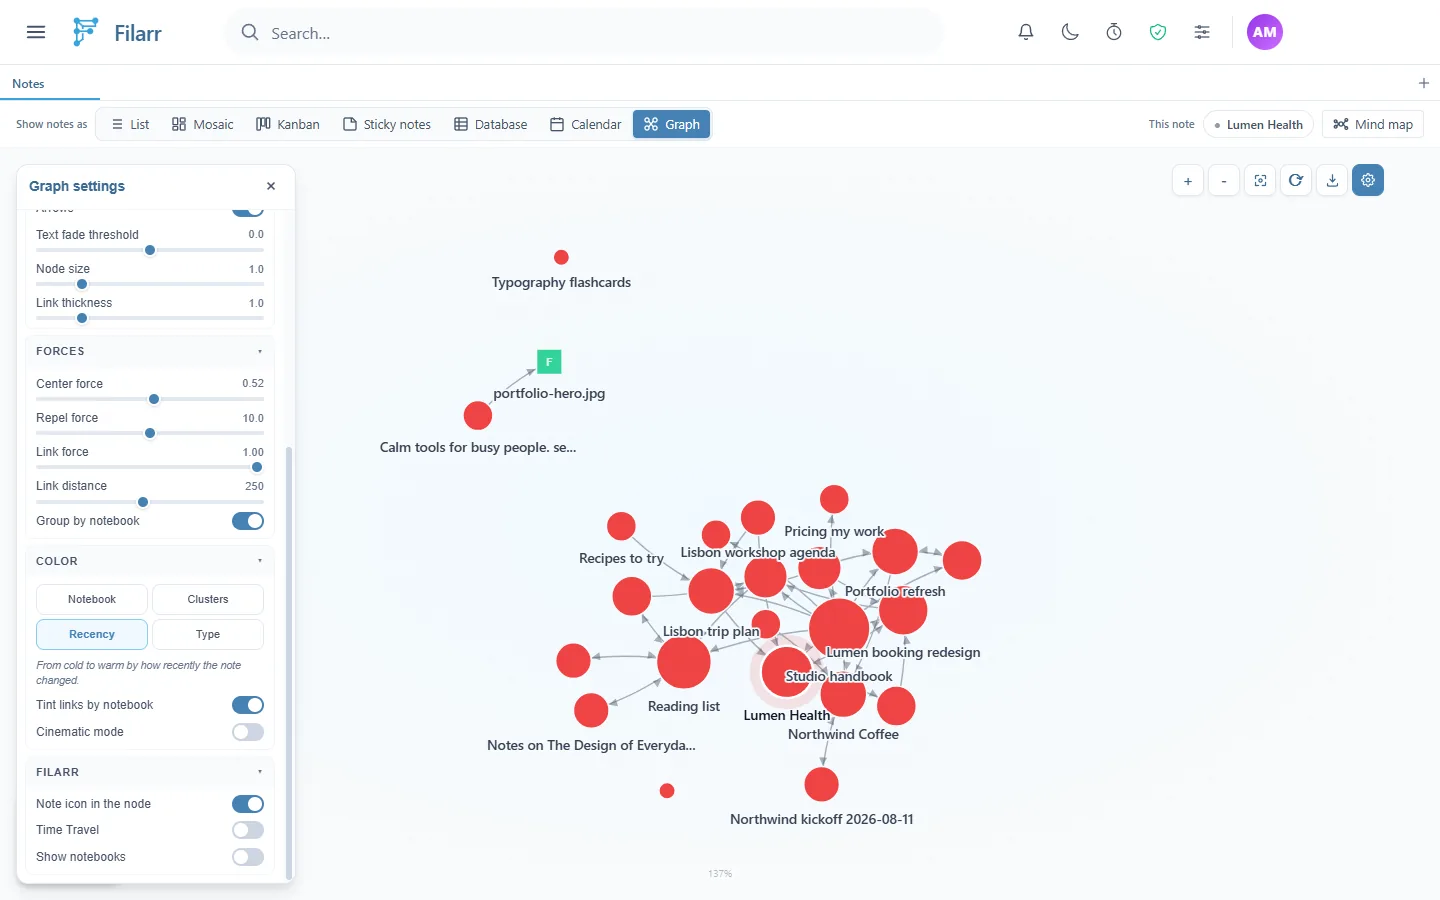
Task: Select Notebook color mode
Action: [x=92, y=599]
